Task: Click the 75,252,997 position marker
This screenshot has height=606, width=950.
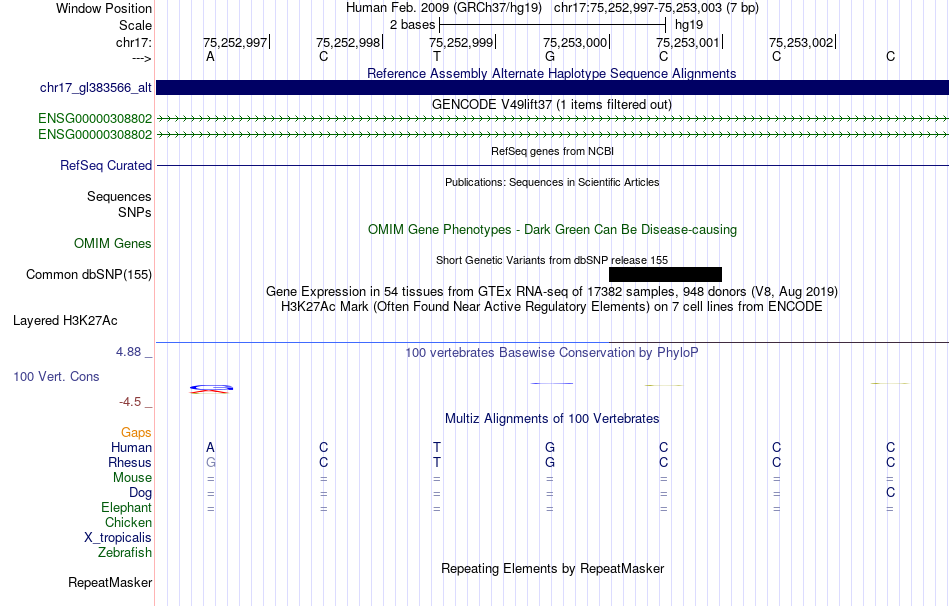Action: [x=235, y=42]
